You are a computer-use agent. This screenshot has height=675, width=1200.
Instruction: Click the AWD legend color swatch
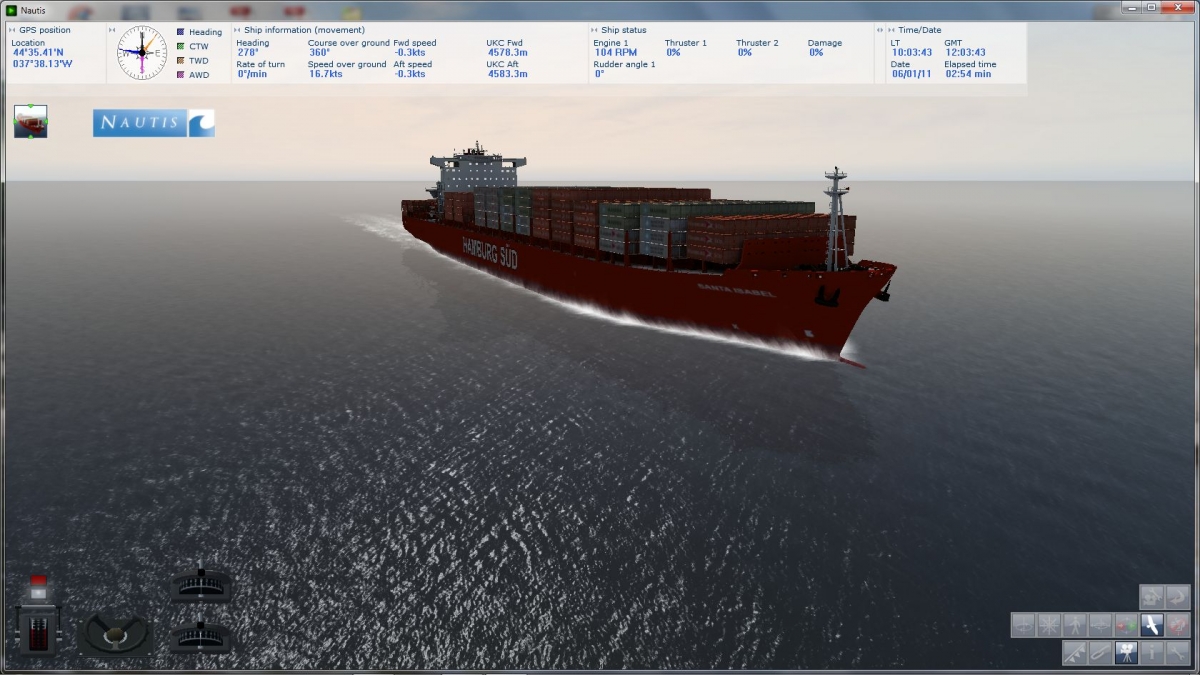click(180, 74)
